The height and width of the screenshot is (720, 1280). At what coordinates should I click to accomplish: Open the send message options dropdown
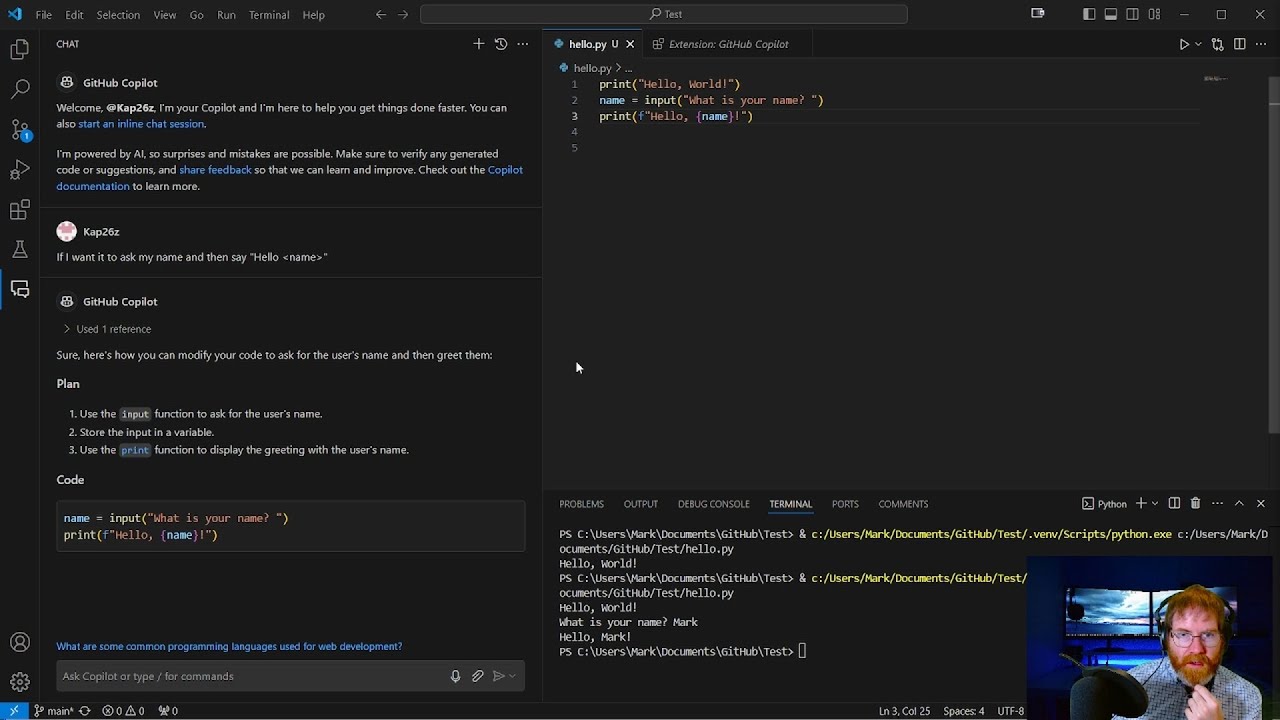click(x=513, y=676)
